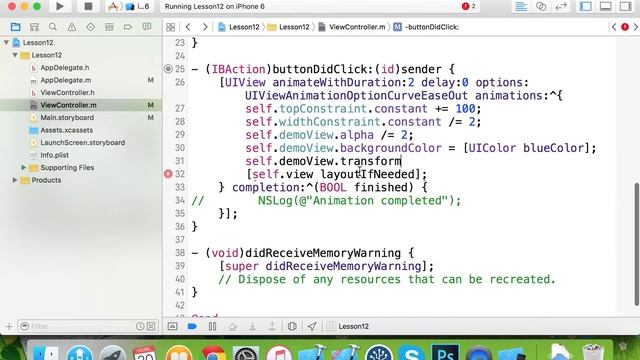Pause program execution in debug bar
This screenshot has height=360, width=640.
(x=212, y=326)
